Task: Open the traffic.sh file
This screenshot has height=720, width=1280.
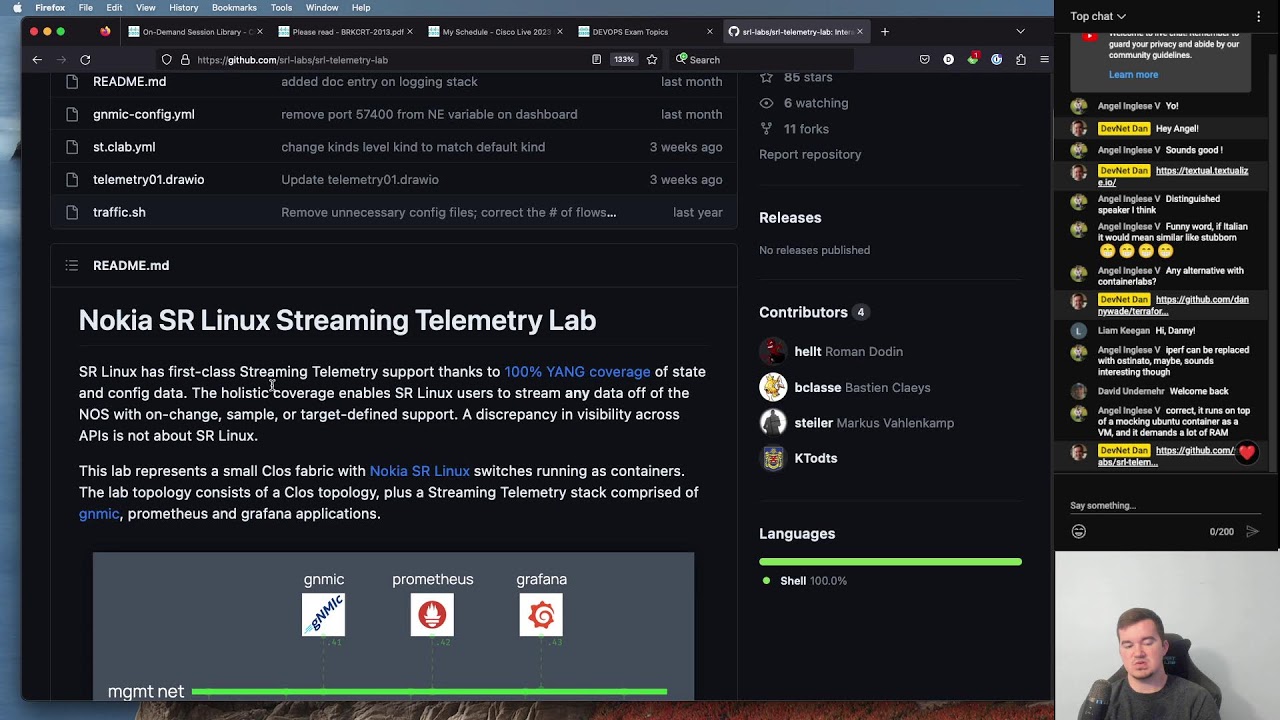Action: click(x=119, y=212)
